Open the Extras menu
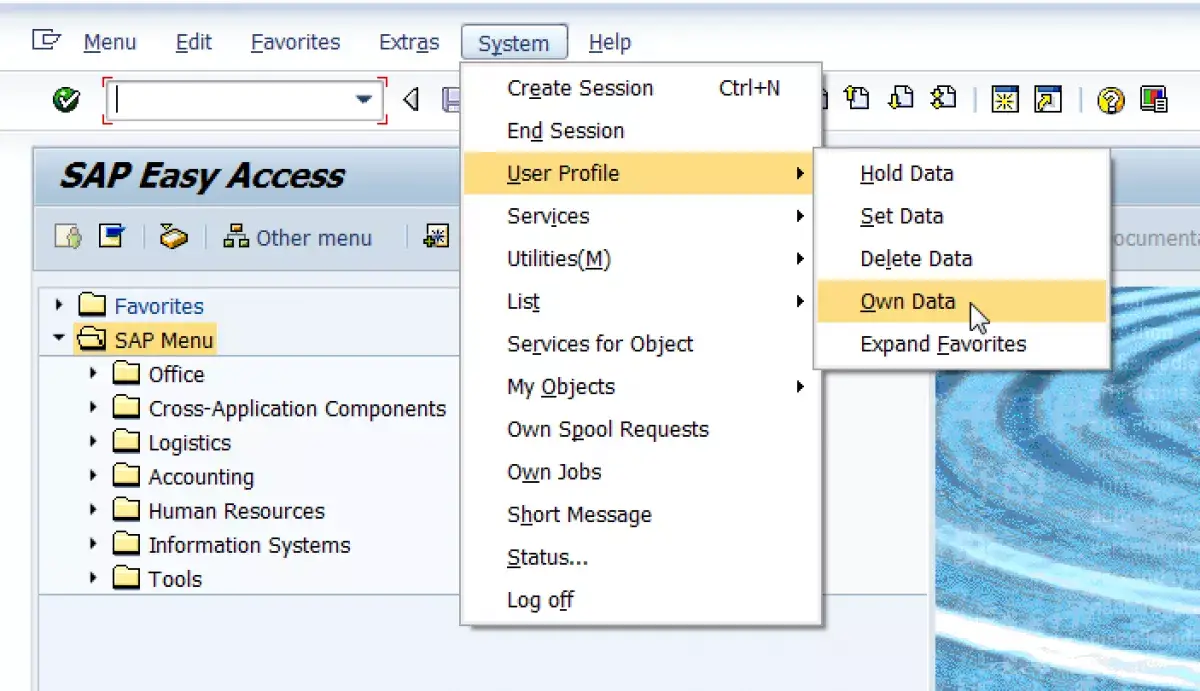 (x=409, y=42)
